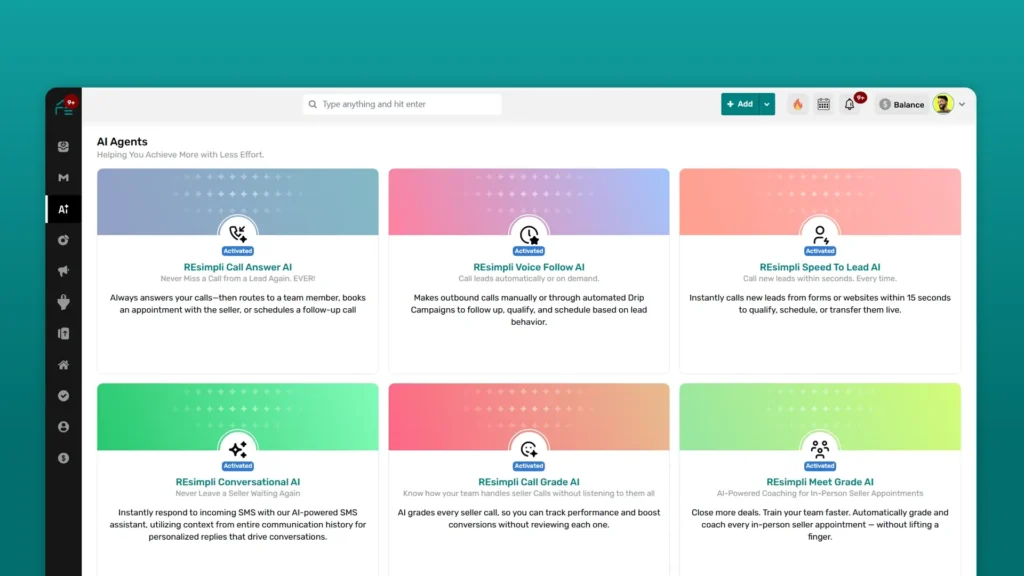The width and height of the screenshot is (1024, 576).
Task: Click the search magnifier icon in the search box
Action: [x=313, y=104]
